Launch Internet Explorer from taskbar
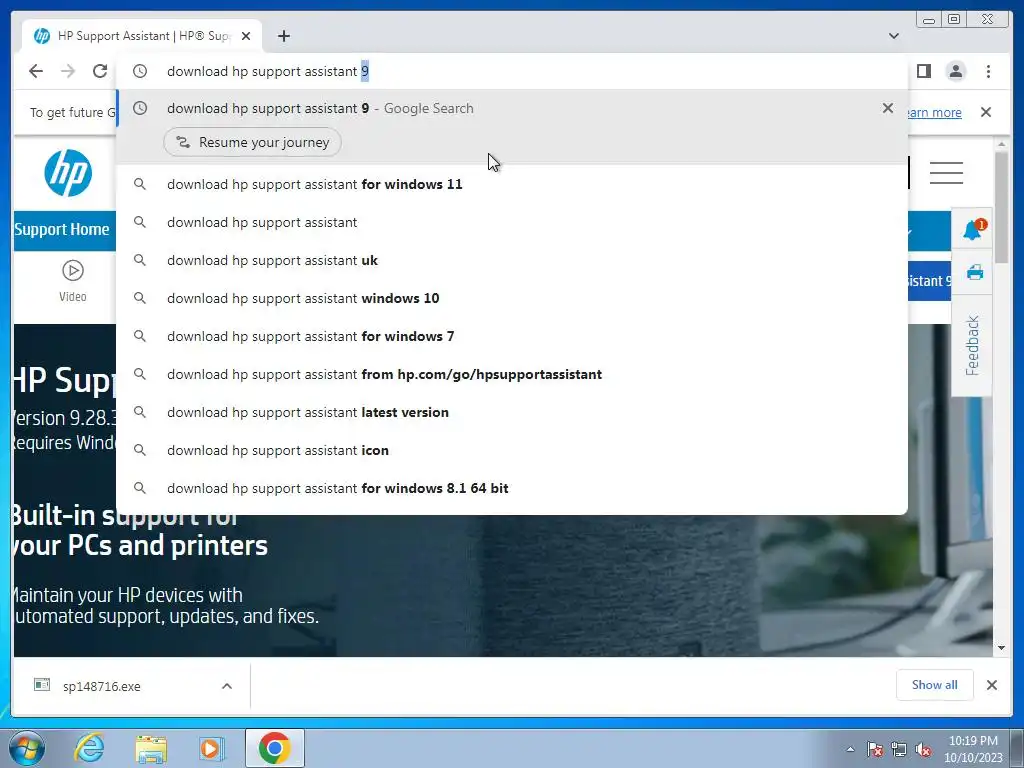The height and width of the screenshot is (768, 1024). pyautogui.click(x=89, y=748)
